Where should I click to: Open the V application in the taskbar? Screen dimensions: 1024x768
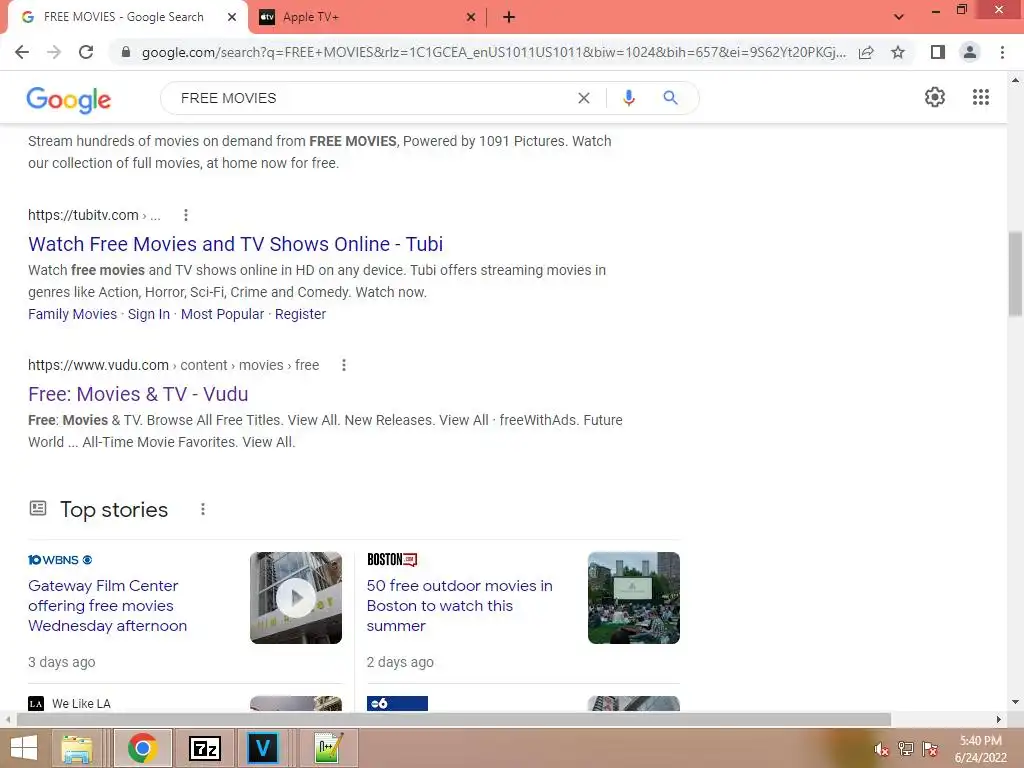263,748
